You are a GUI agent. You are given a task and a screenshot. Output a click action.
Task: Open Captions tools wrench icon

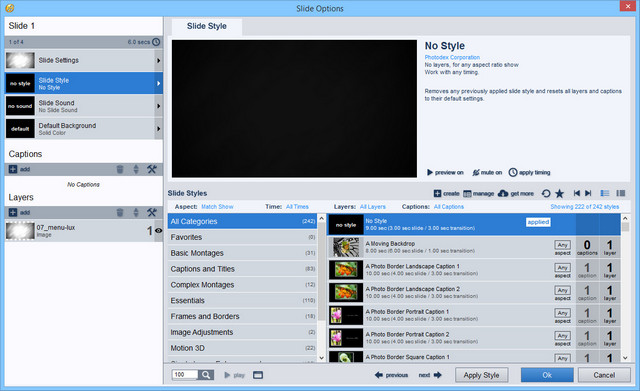(152, 169)
